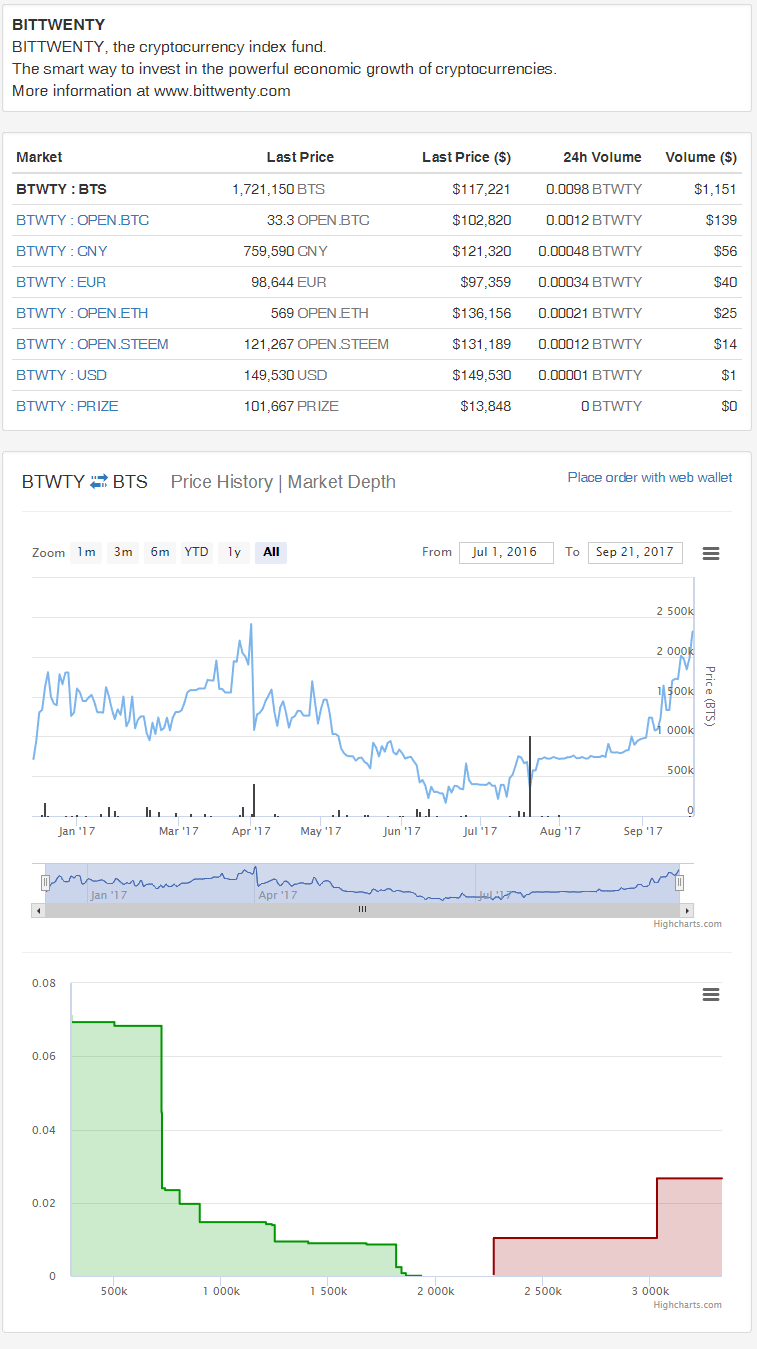Open the BTWTY : CNY market
757x1349 pixels.
coord(62,251)
